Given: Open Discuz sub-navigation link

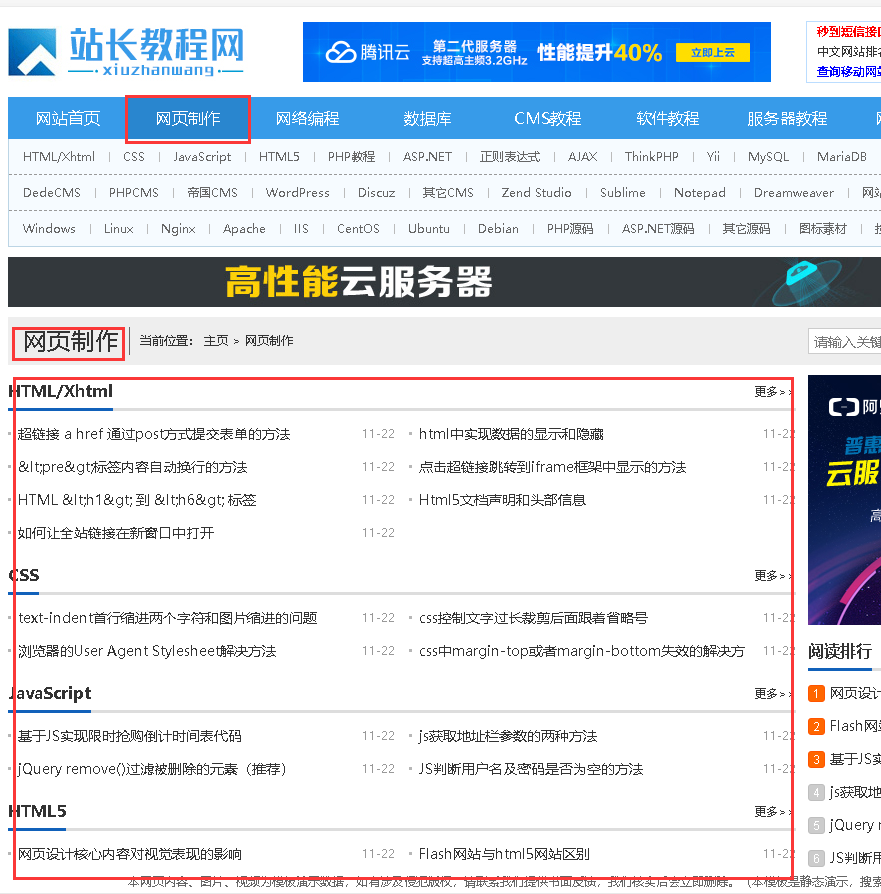Looking at the screenshot, I should coord(376,193).
